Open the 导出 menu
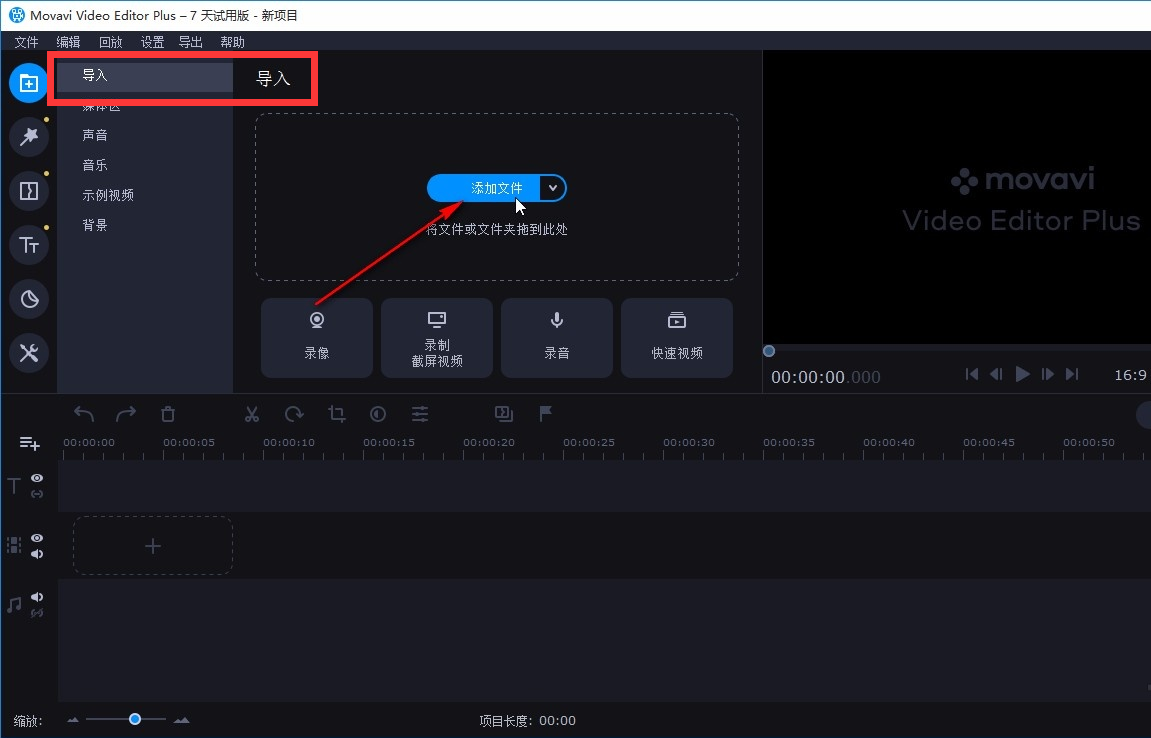 pos(191,42)
